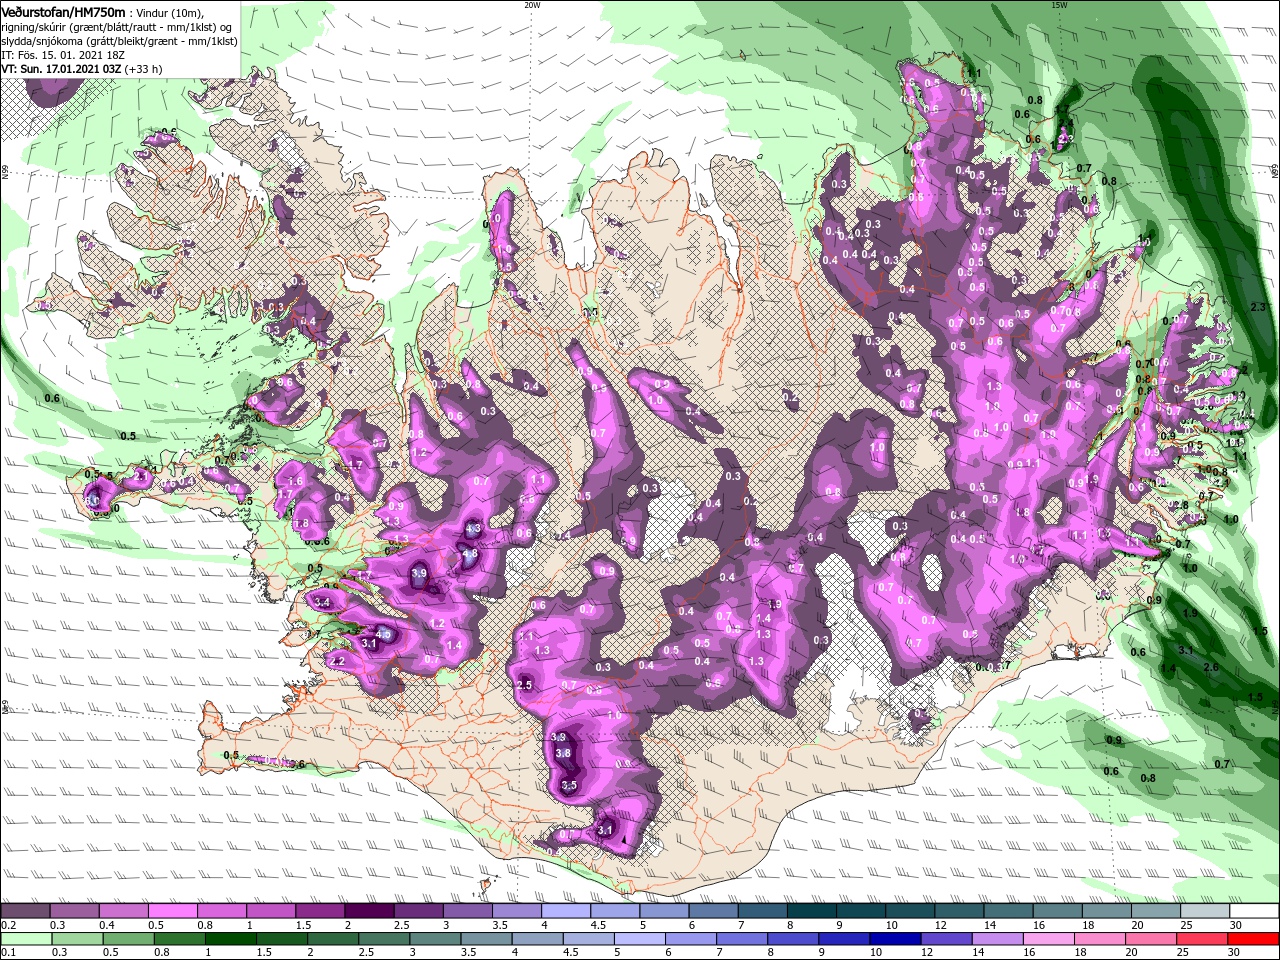Screen dimensions: 1280x960
Task: Click the '15W' longitude label
Action: pos(1059,5)
